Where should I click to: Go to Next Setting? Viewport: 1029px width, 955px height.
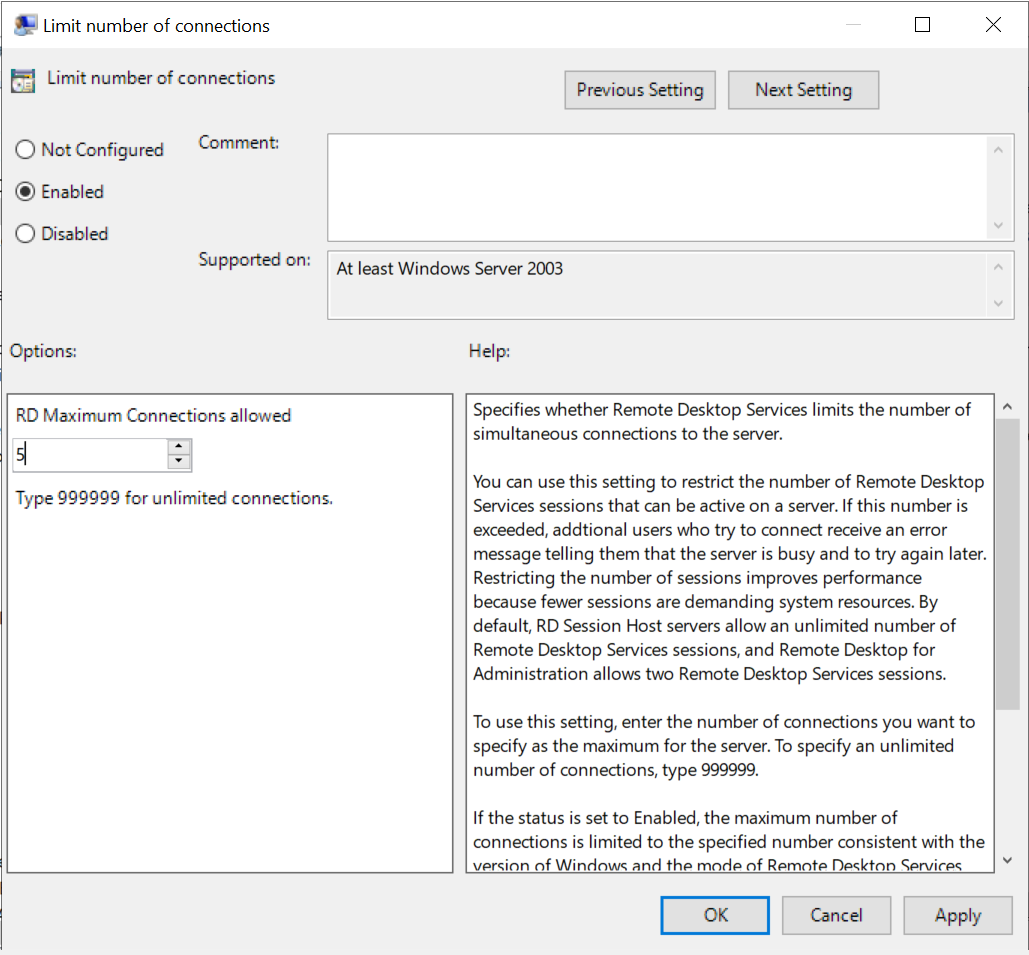click(x=803, y=90)
